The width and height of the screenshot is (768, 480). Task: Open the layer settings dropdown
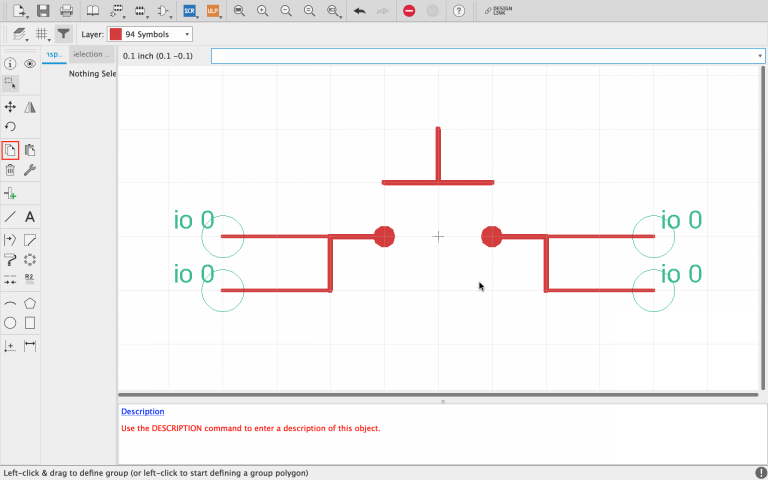coord(20,34)
